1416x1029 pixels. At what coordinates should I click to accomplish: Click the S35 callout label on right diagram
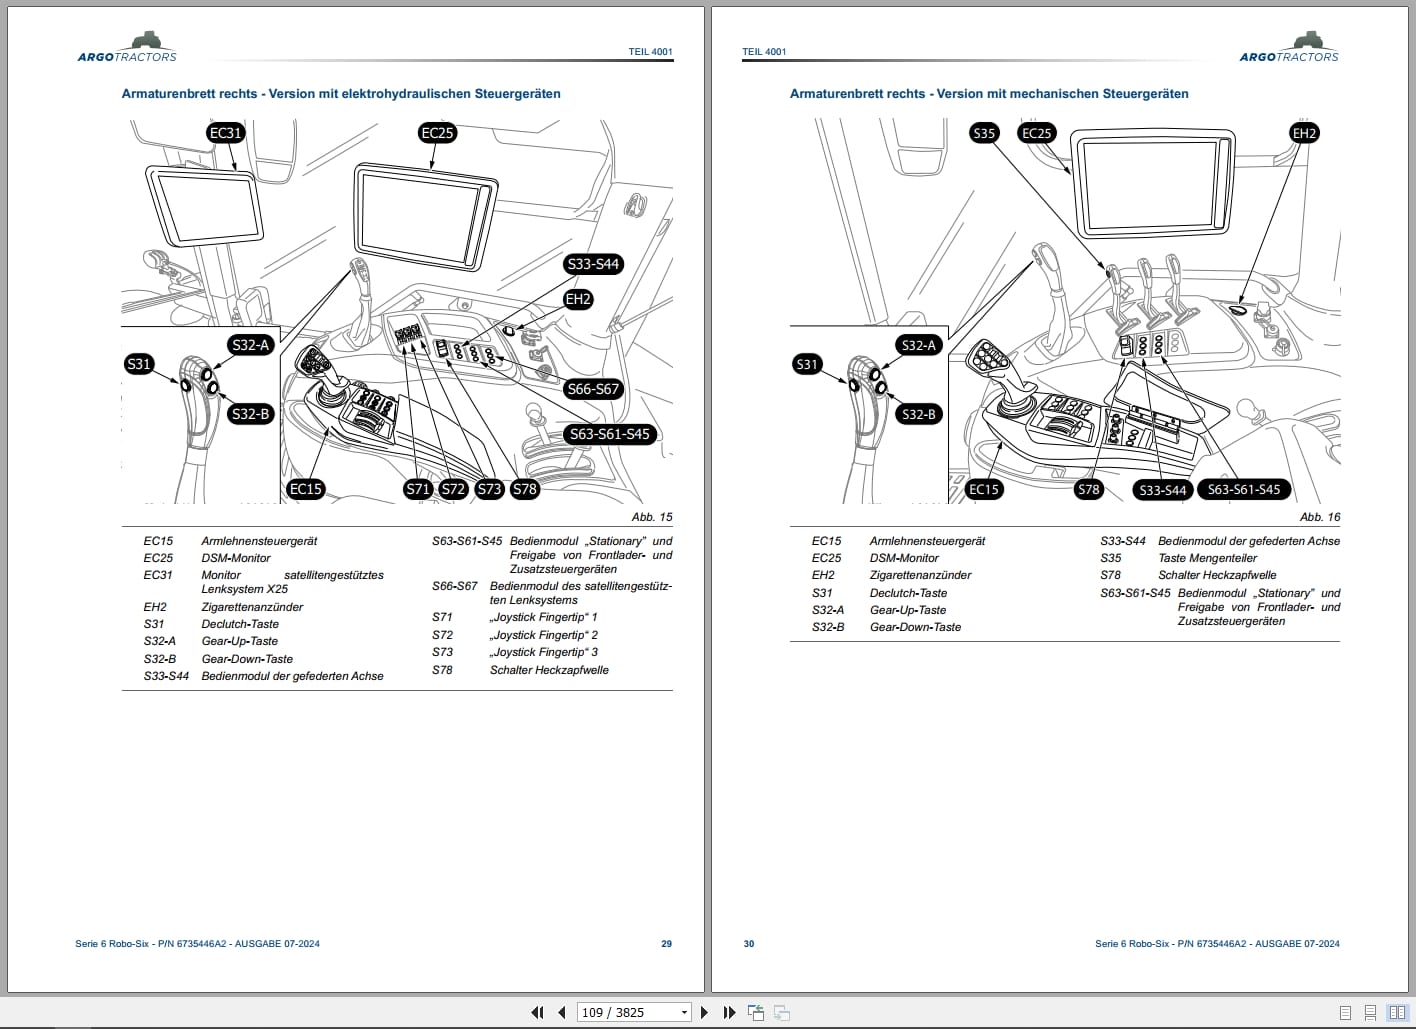(985, 133)
